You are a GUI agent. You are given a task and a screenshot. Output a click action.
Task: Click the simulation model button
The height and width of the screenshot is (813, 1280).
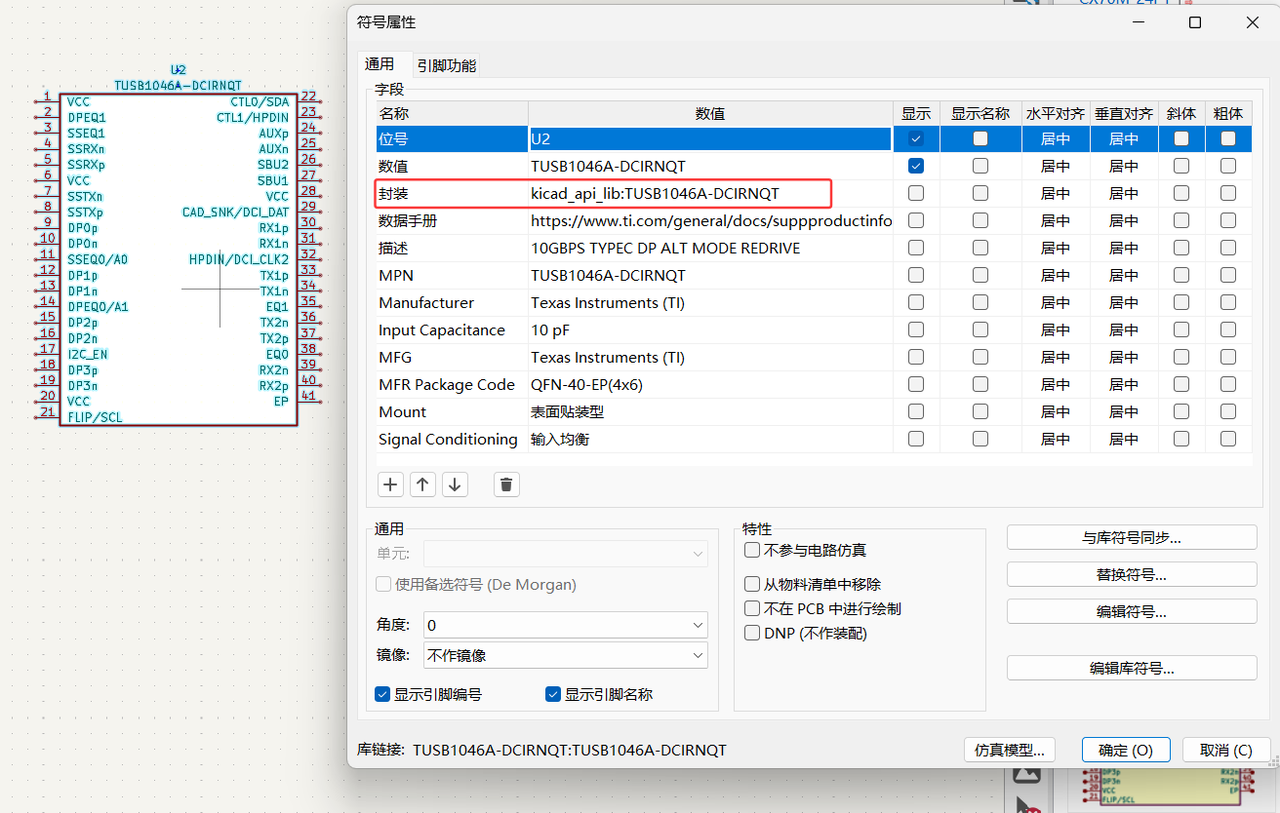tap(1010, 750)
